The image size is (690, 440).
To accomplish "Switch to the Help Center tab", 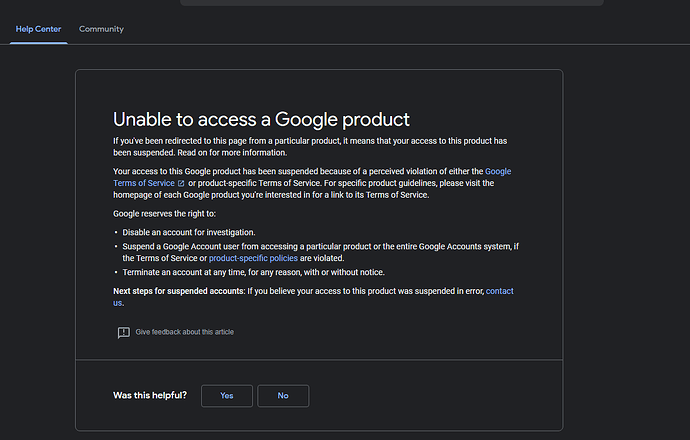I will point(38,29).
